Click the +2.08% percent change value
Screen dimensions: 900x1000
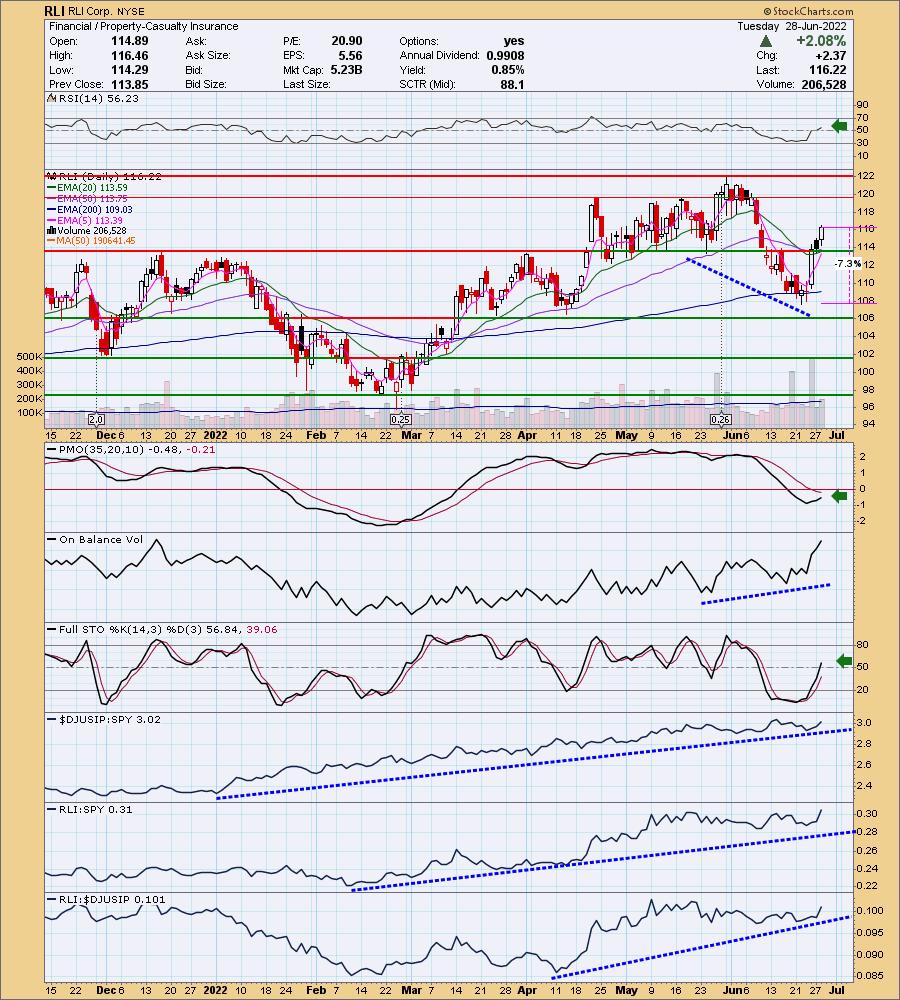[821, 41]
